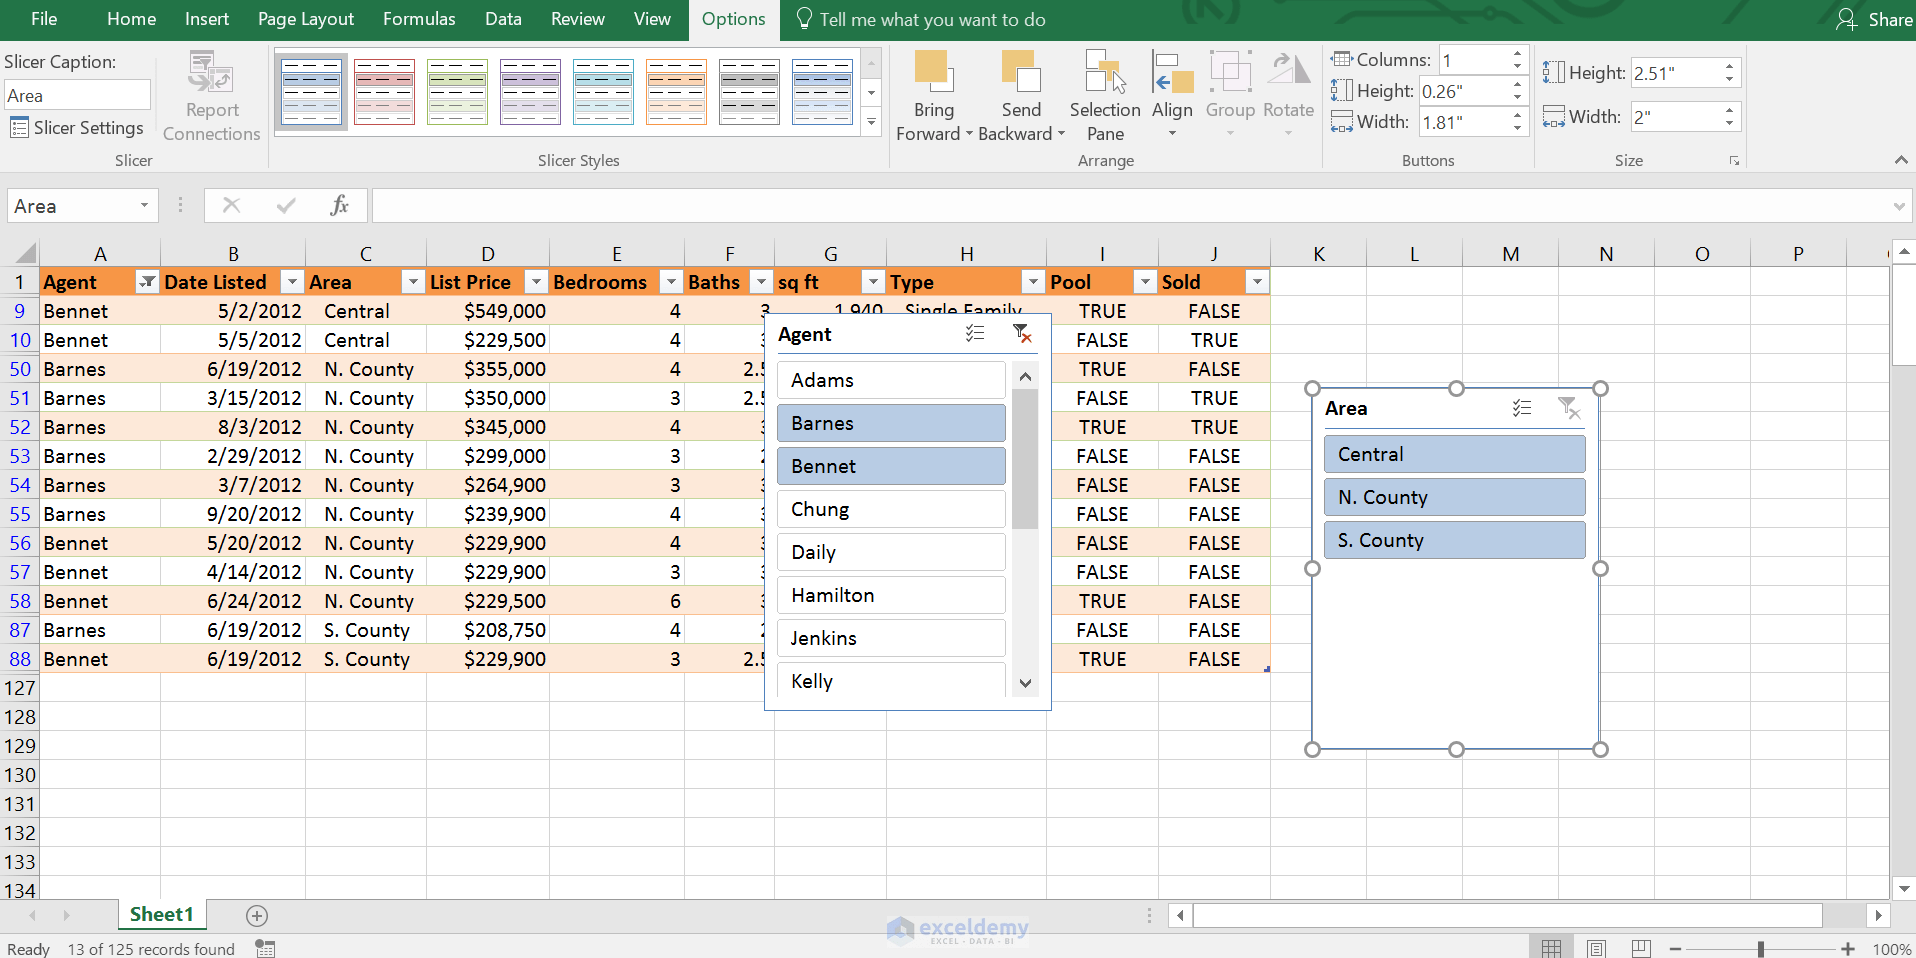The height and width of the screenshot is (958, 1916).
Task: Deselect Central in the Area slicer
Action: (1453, 453)
